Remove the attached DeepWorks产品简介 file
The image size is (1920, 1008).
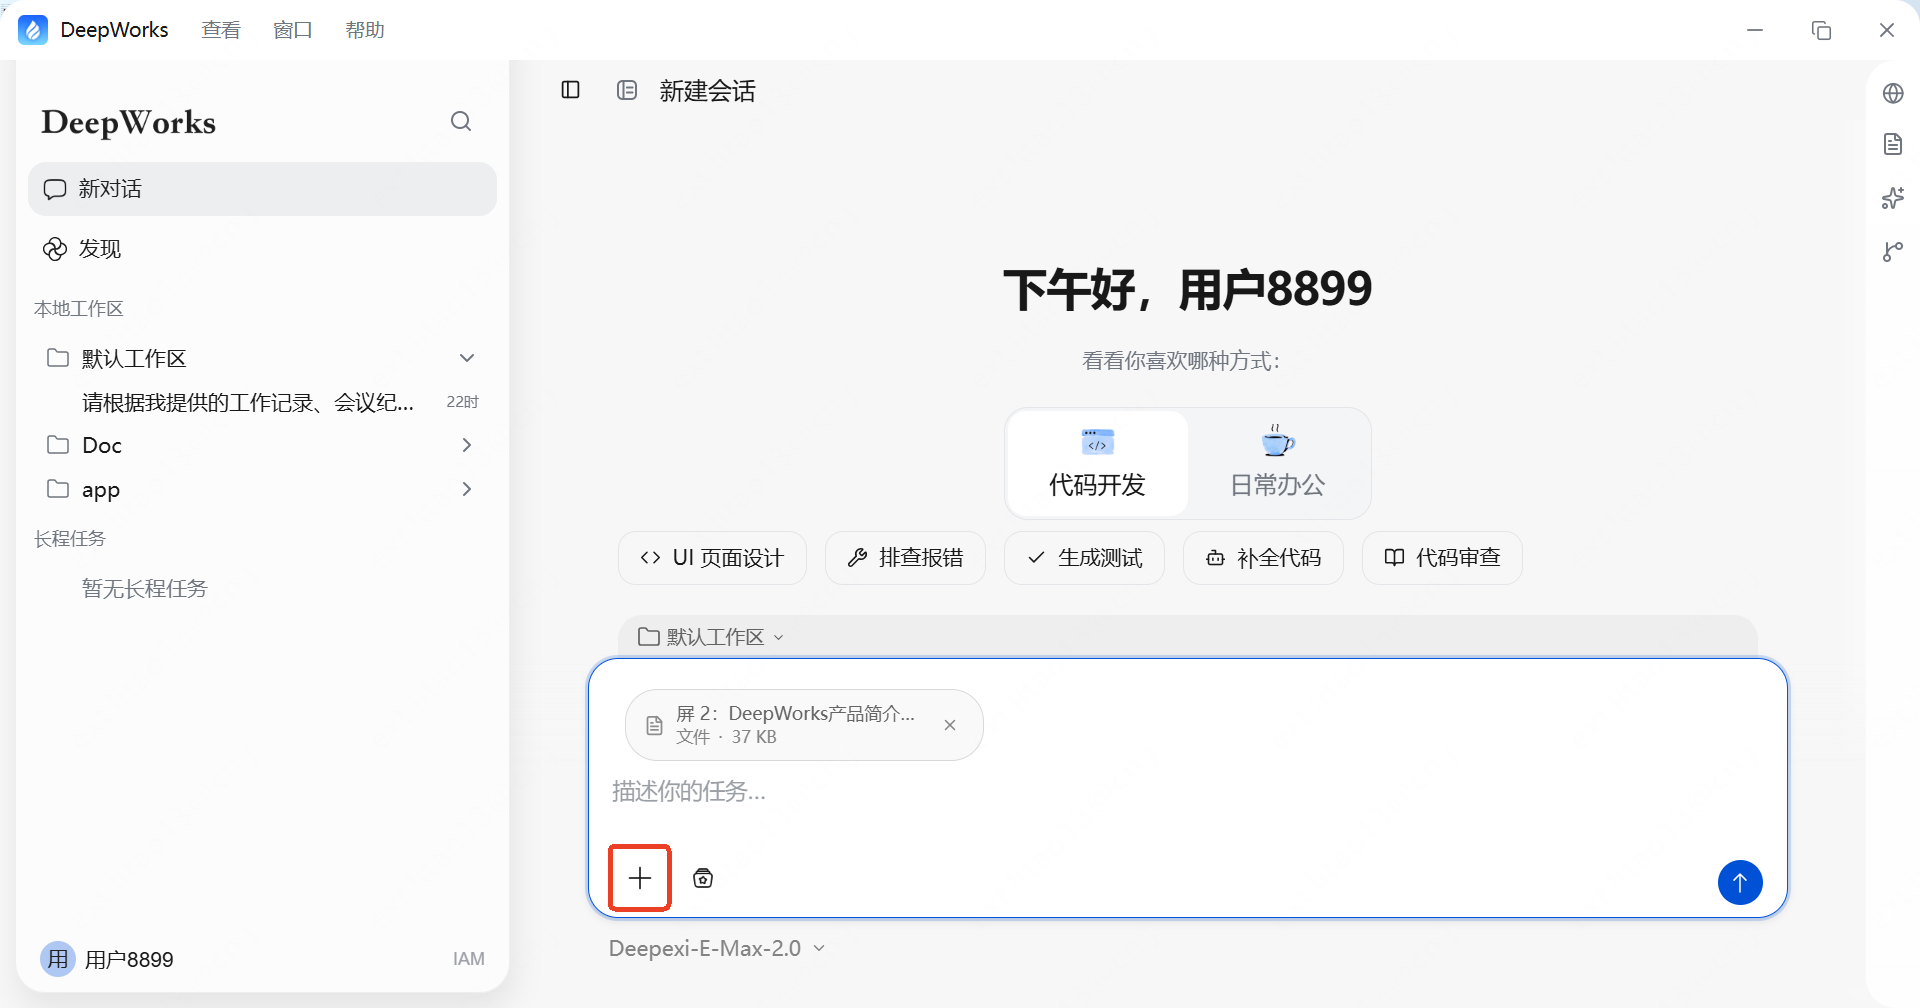point(950,725)
